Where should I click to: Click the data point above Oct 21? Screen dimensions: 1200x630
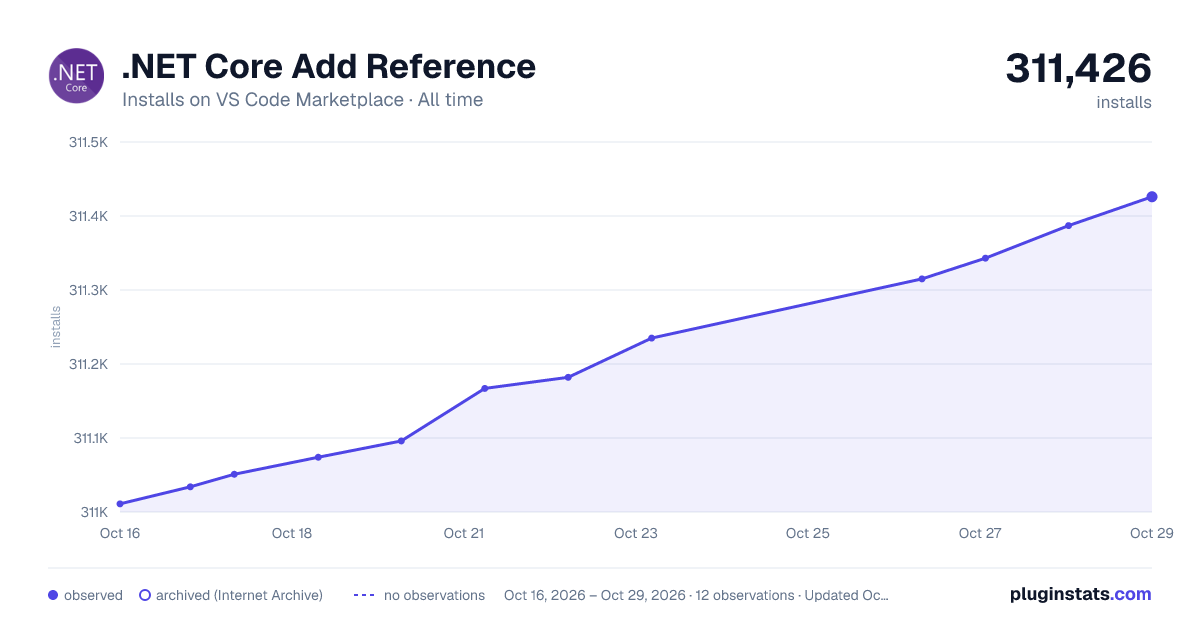[x=484, y=388]
